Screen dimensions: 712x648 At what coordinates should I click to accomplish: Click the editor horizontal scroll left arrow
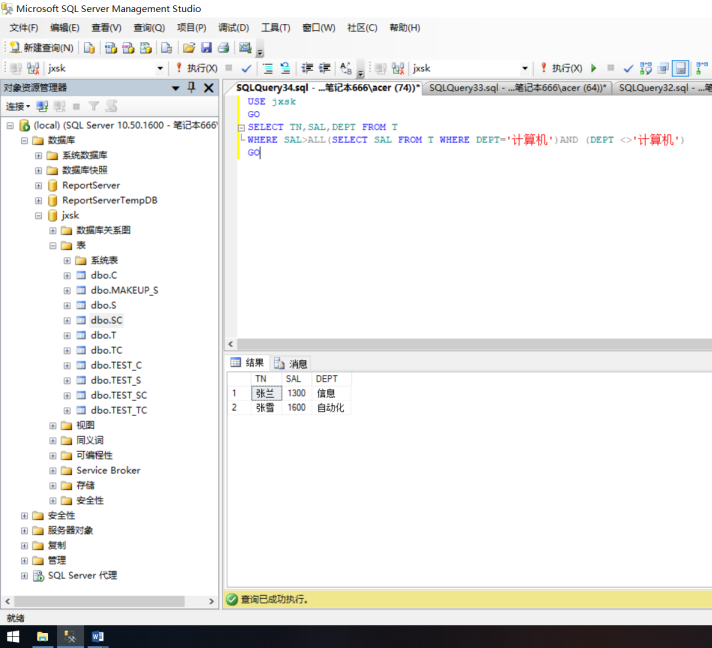[x=231, y=344]
